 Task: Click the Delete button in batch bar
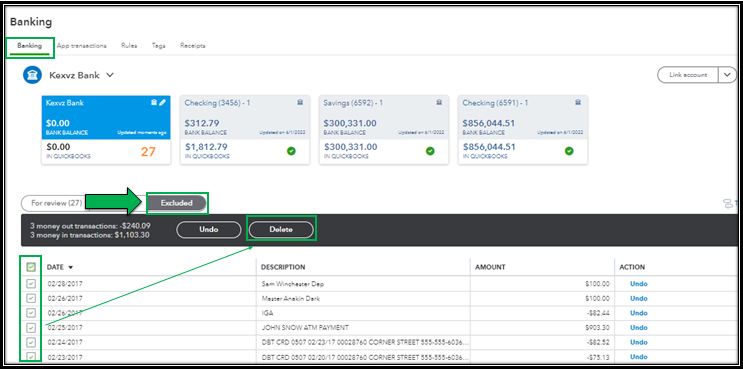point(281,230)
